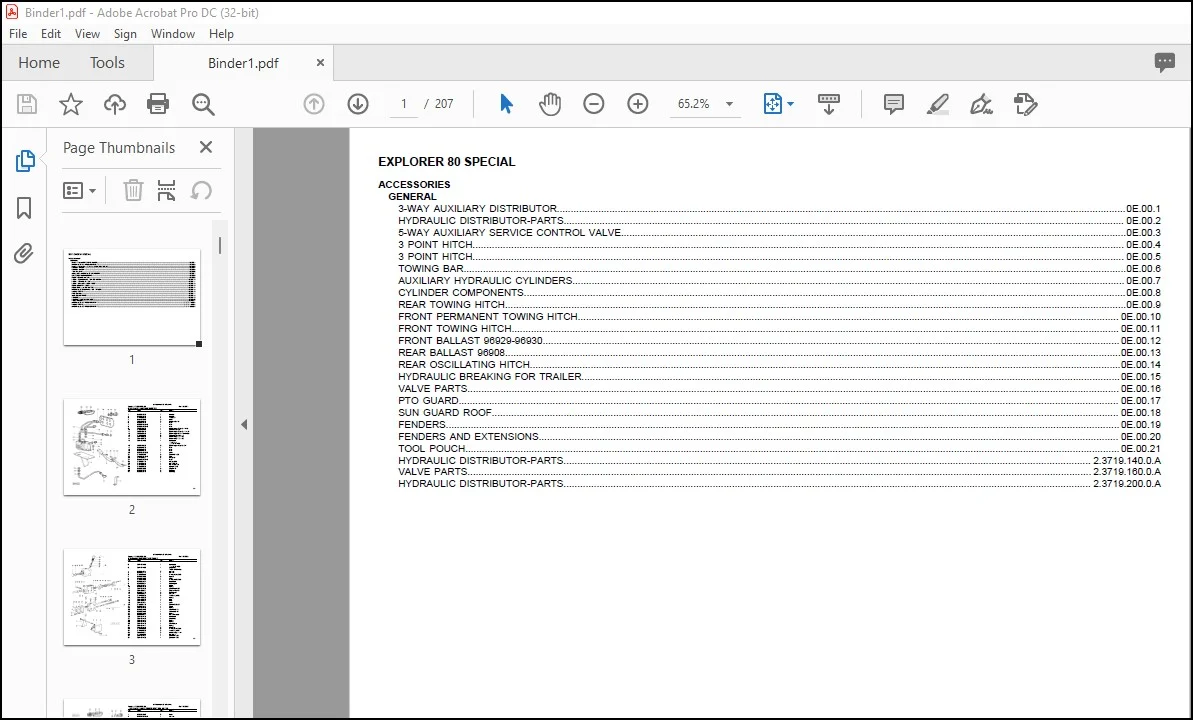
Task: Open the Attachments paperclip panel
Action: (x=24, y=253)
